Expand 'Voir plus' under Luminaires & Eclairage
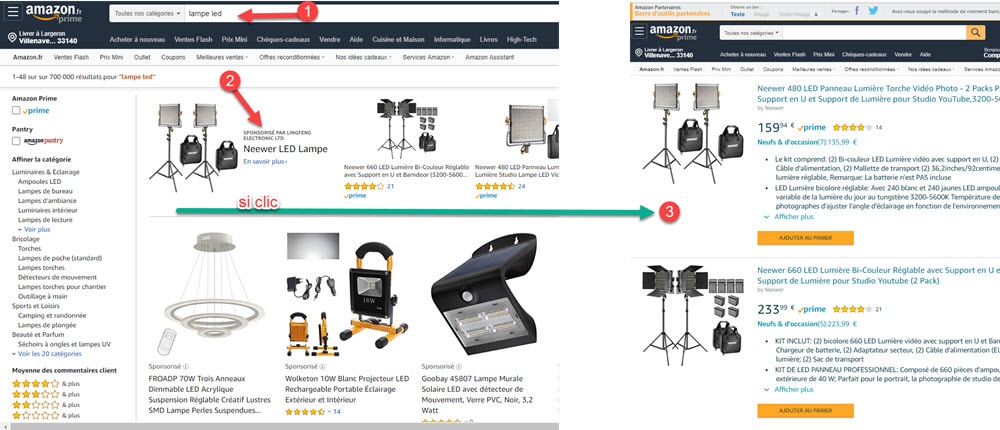Image resolution: width=1000 pixels, height=430 pixels. pyautogui.click(x=34, y=229)
